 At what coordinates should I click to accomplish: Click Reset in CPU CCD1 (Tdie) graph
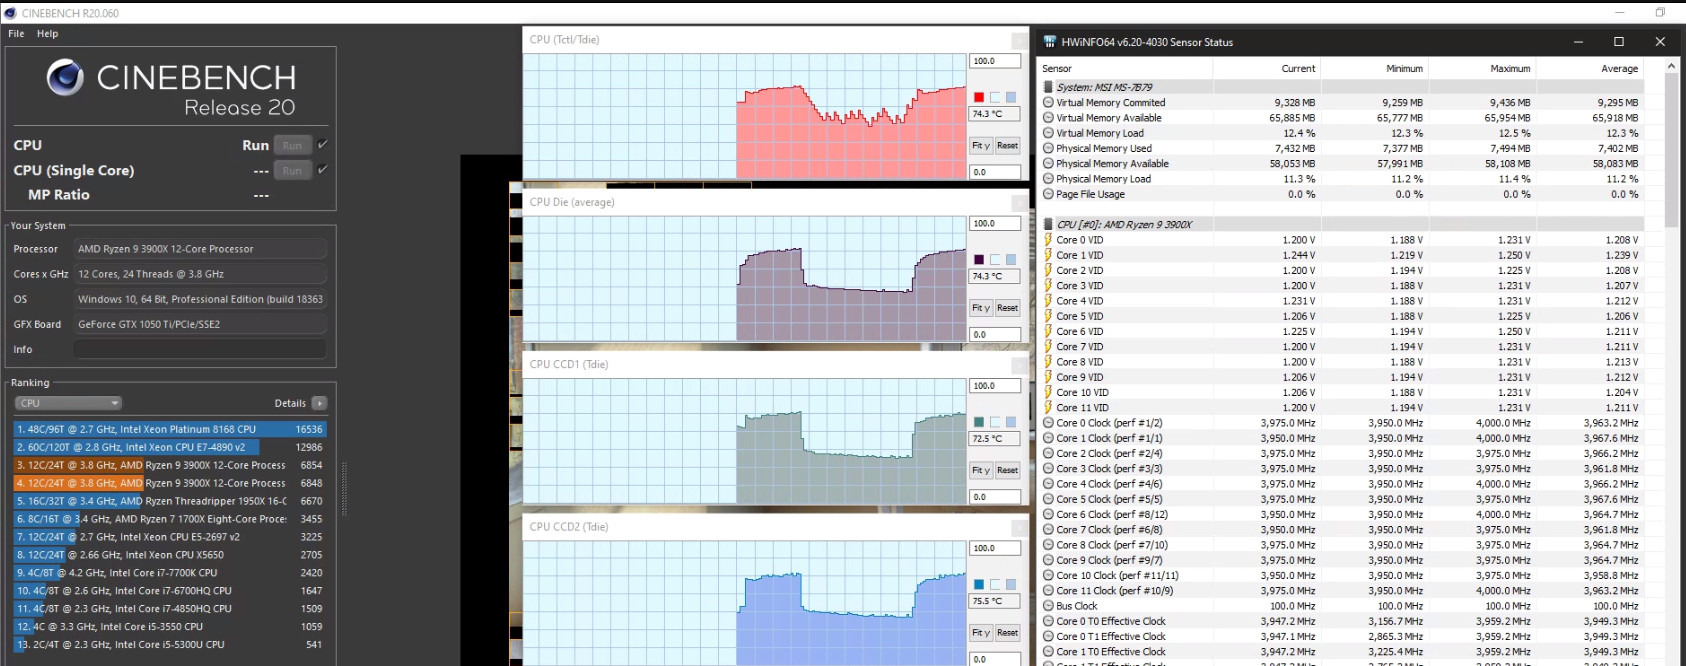click(x=1008, y=470)
